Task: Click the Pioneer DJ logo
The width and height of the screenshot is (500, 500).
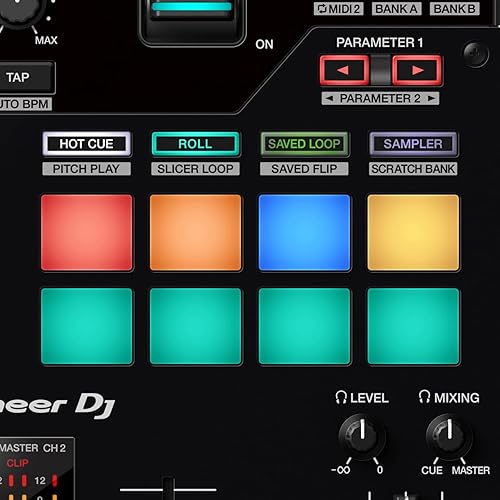Action: click(x=57, y=405)
